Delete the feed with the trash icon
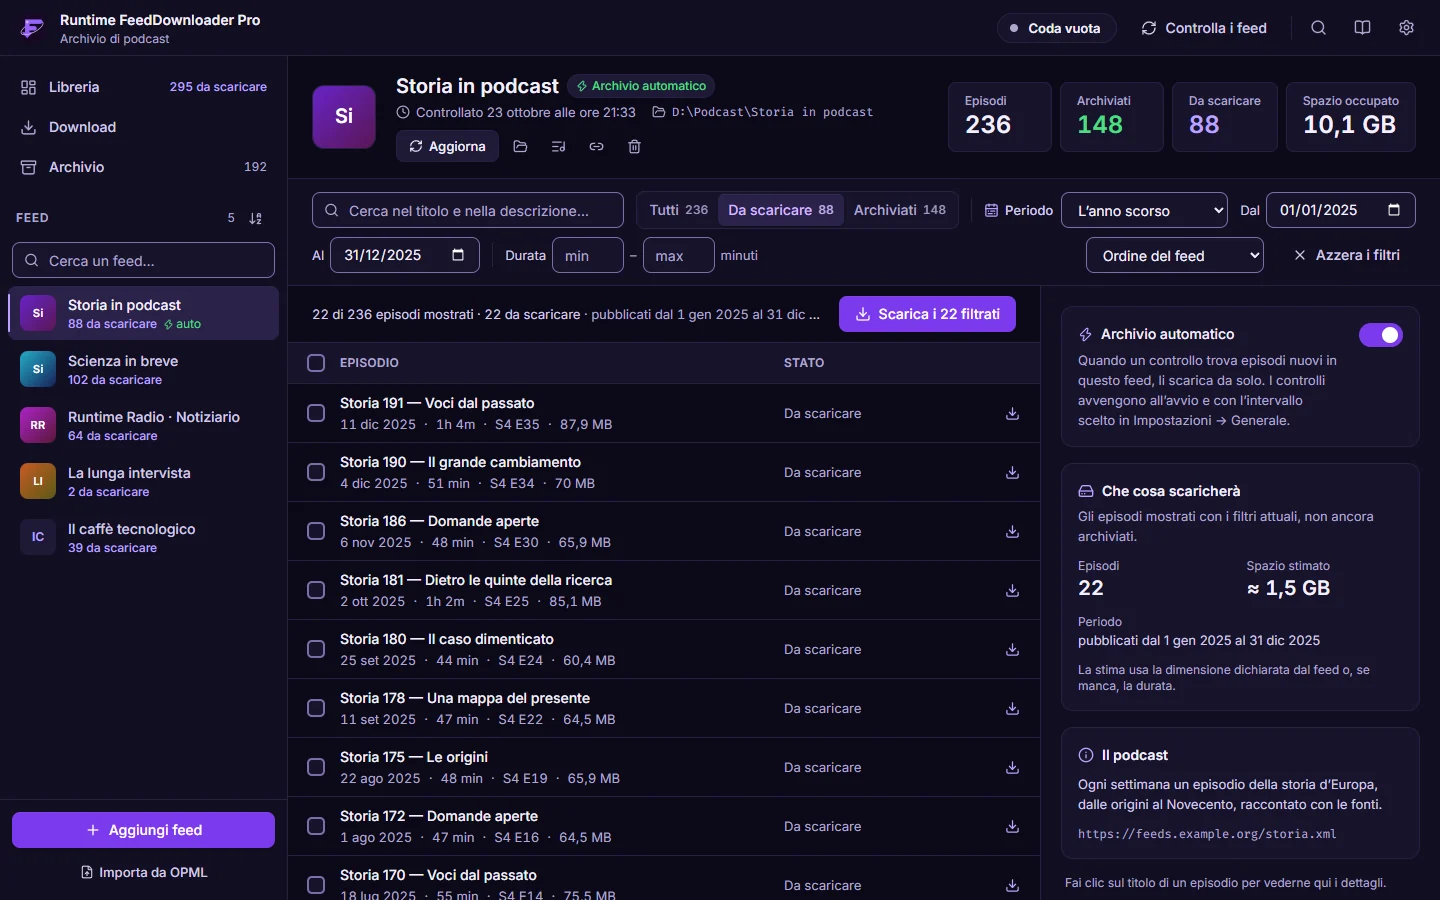 634,146
